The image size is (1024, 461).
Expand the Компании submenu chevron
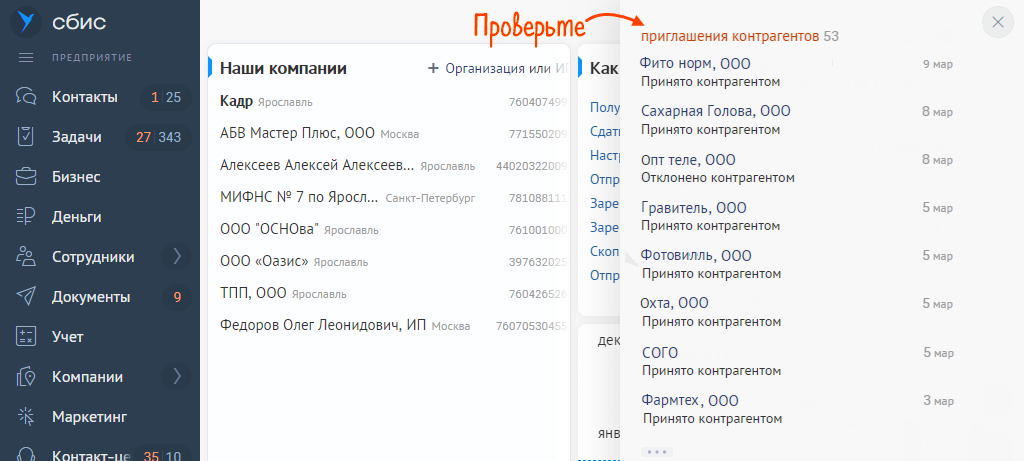(177, 377)
